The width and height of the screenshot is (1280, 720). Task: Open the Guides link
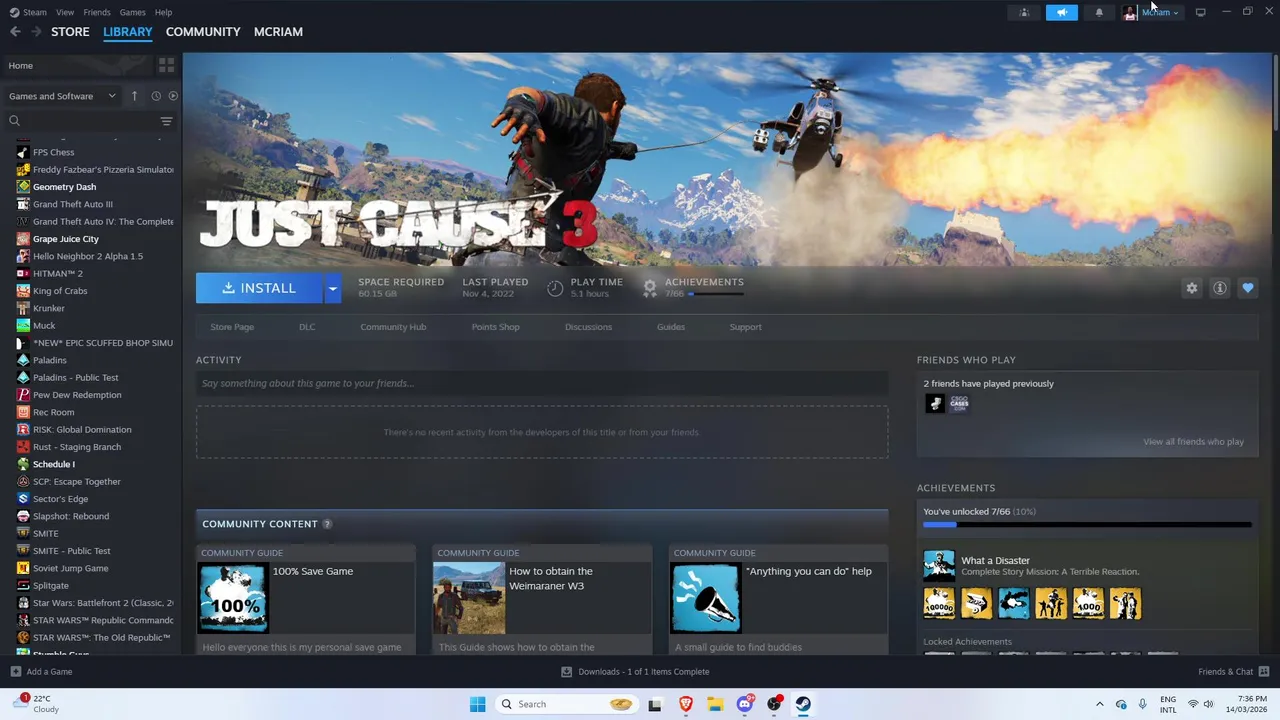[671, 327]
